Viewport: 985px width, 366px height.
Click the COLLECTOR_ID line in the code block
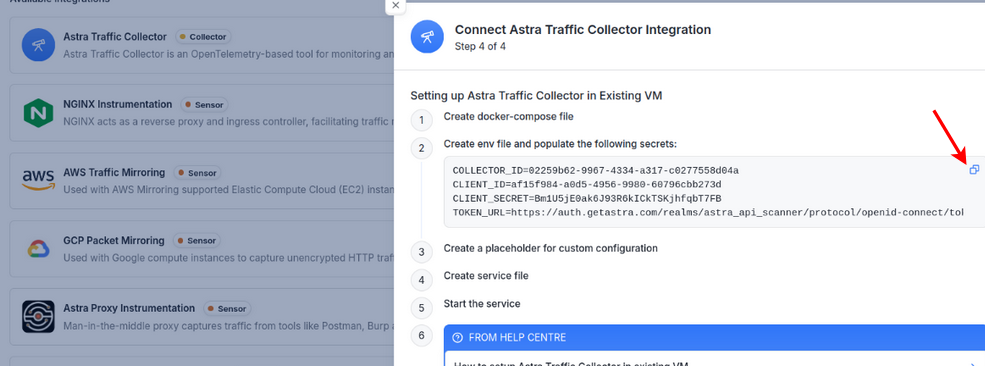(x=596, y=171)
